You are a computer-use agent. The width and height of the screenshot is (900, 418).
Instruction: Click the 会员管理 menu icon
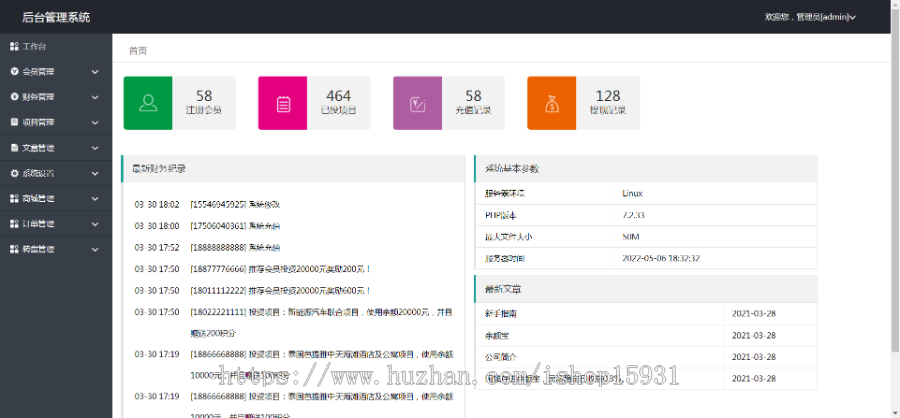coord(15,72)
